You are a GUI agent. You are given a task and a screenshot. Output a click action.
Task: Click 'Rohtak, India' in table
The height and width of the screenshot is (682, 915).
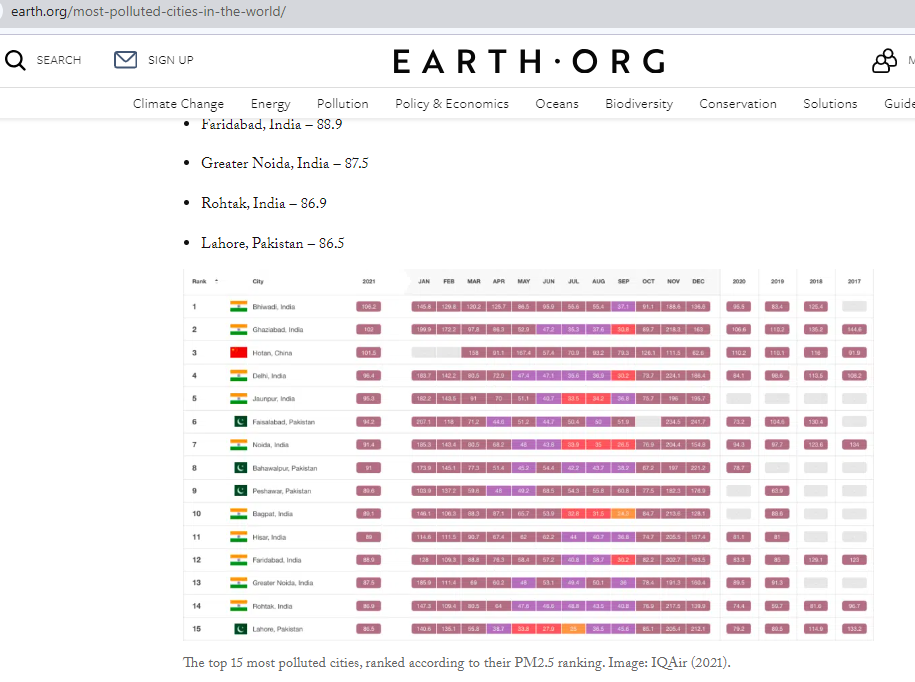tap(272, 606)
